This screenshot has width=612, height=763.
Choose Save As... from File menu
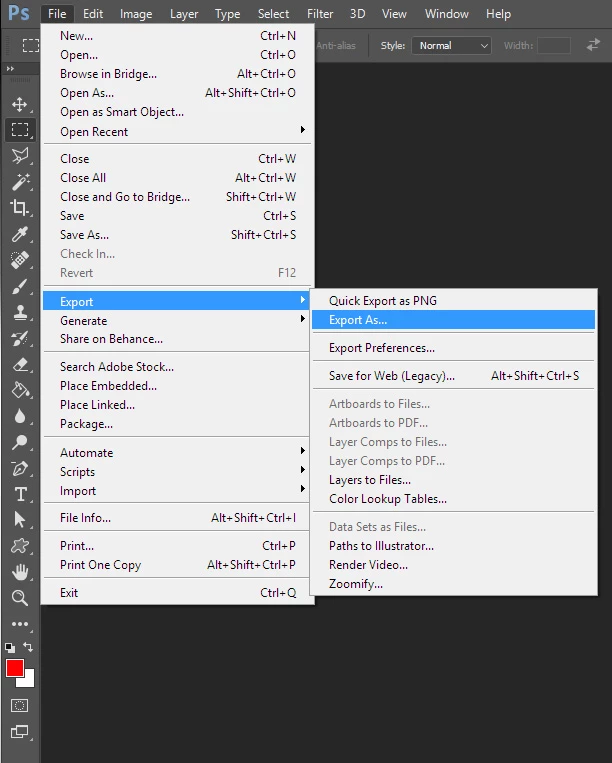click(177, 235)
